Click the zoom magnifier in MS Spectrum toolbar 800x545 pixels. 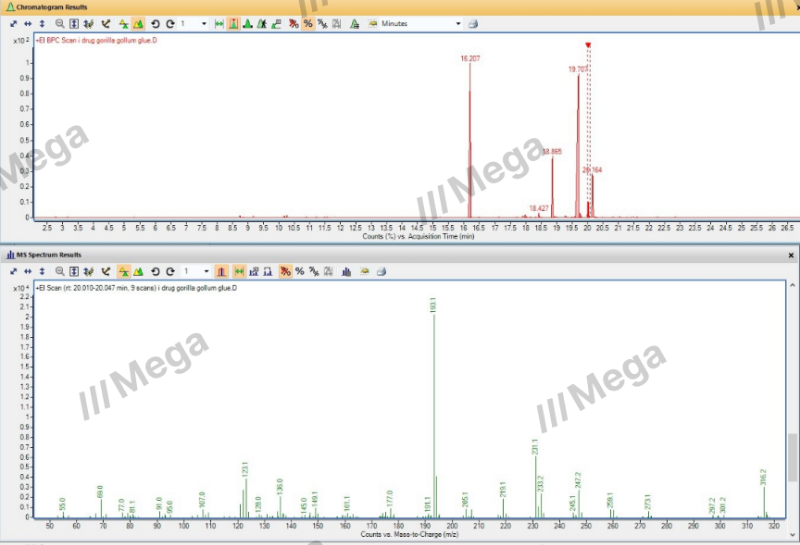(60, 271)
